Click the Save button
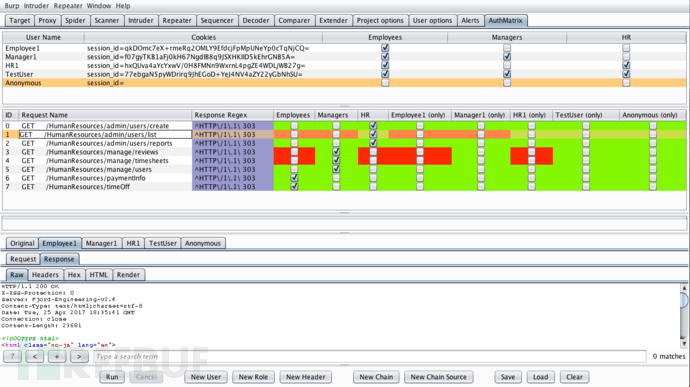Viewport: 690px width, 387px height. click(x=508, y=377)
